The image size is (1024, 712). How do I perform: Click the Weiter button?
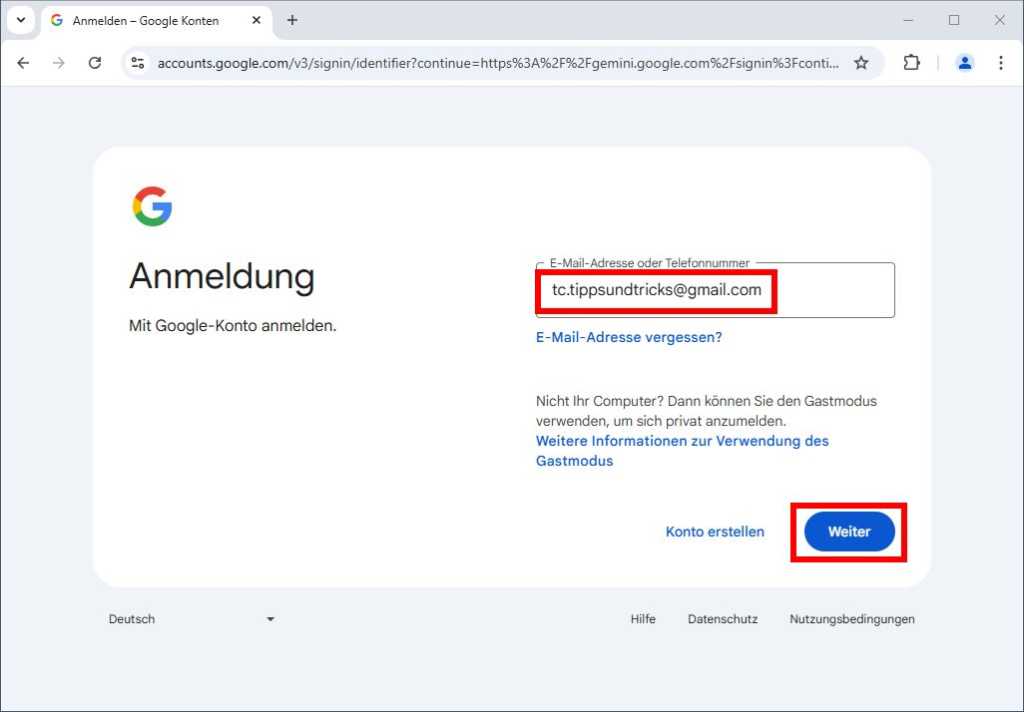click(x=848, y=532)
